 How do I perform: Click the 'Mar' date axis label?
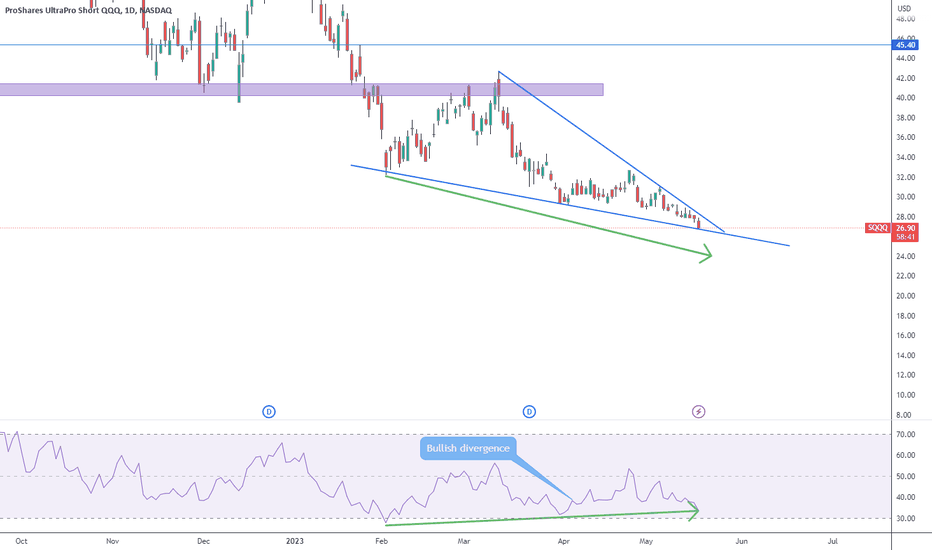pyautogui.click(x=464, y=541)
